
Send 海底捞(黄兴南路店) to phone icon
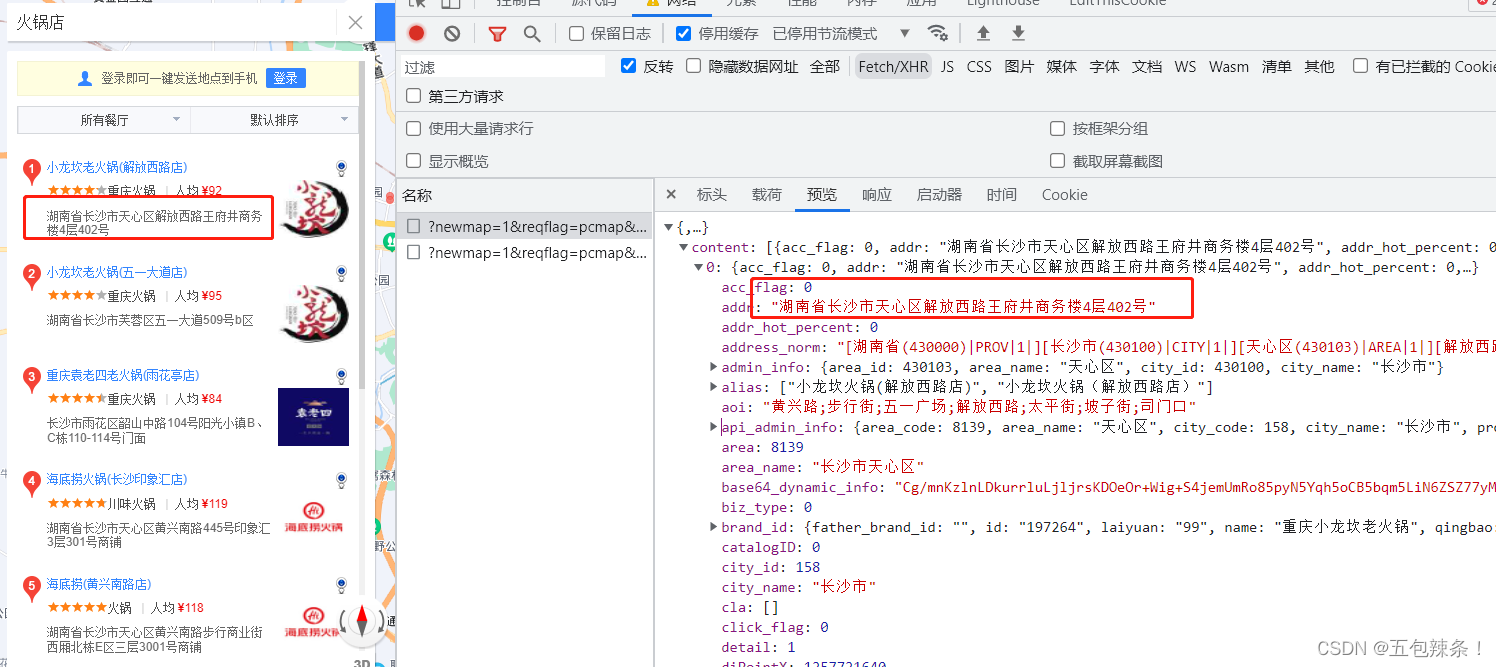(341, 584)
